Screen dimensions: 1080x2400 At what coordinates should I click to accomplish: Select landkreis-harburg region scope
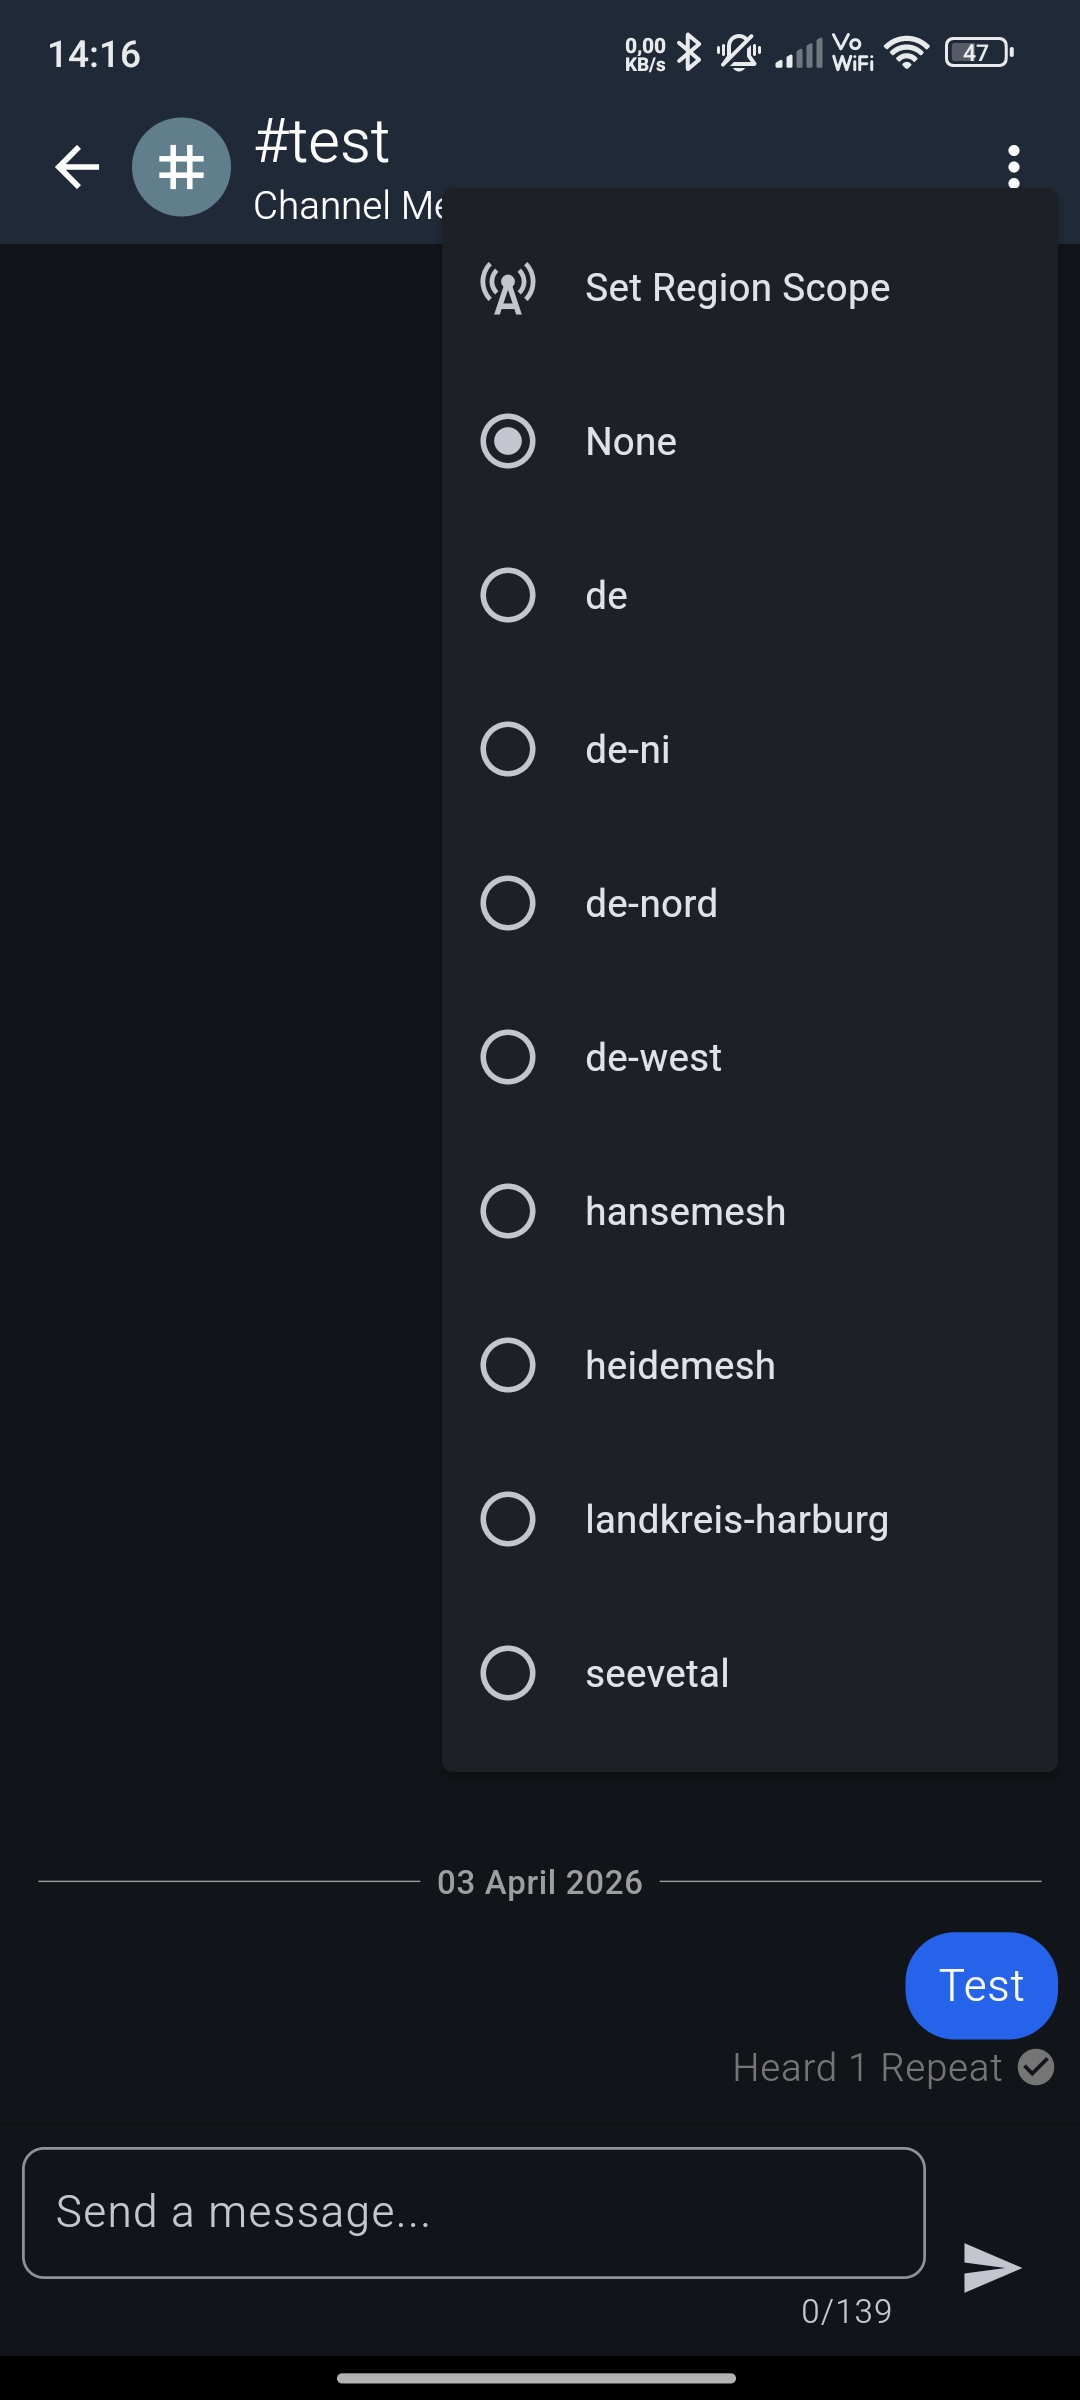point(508,1519)
